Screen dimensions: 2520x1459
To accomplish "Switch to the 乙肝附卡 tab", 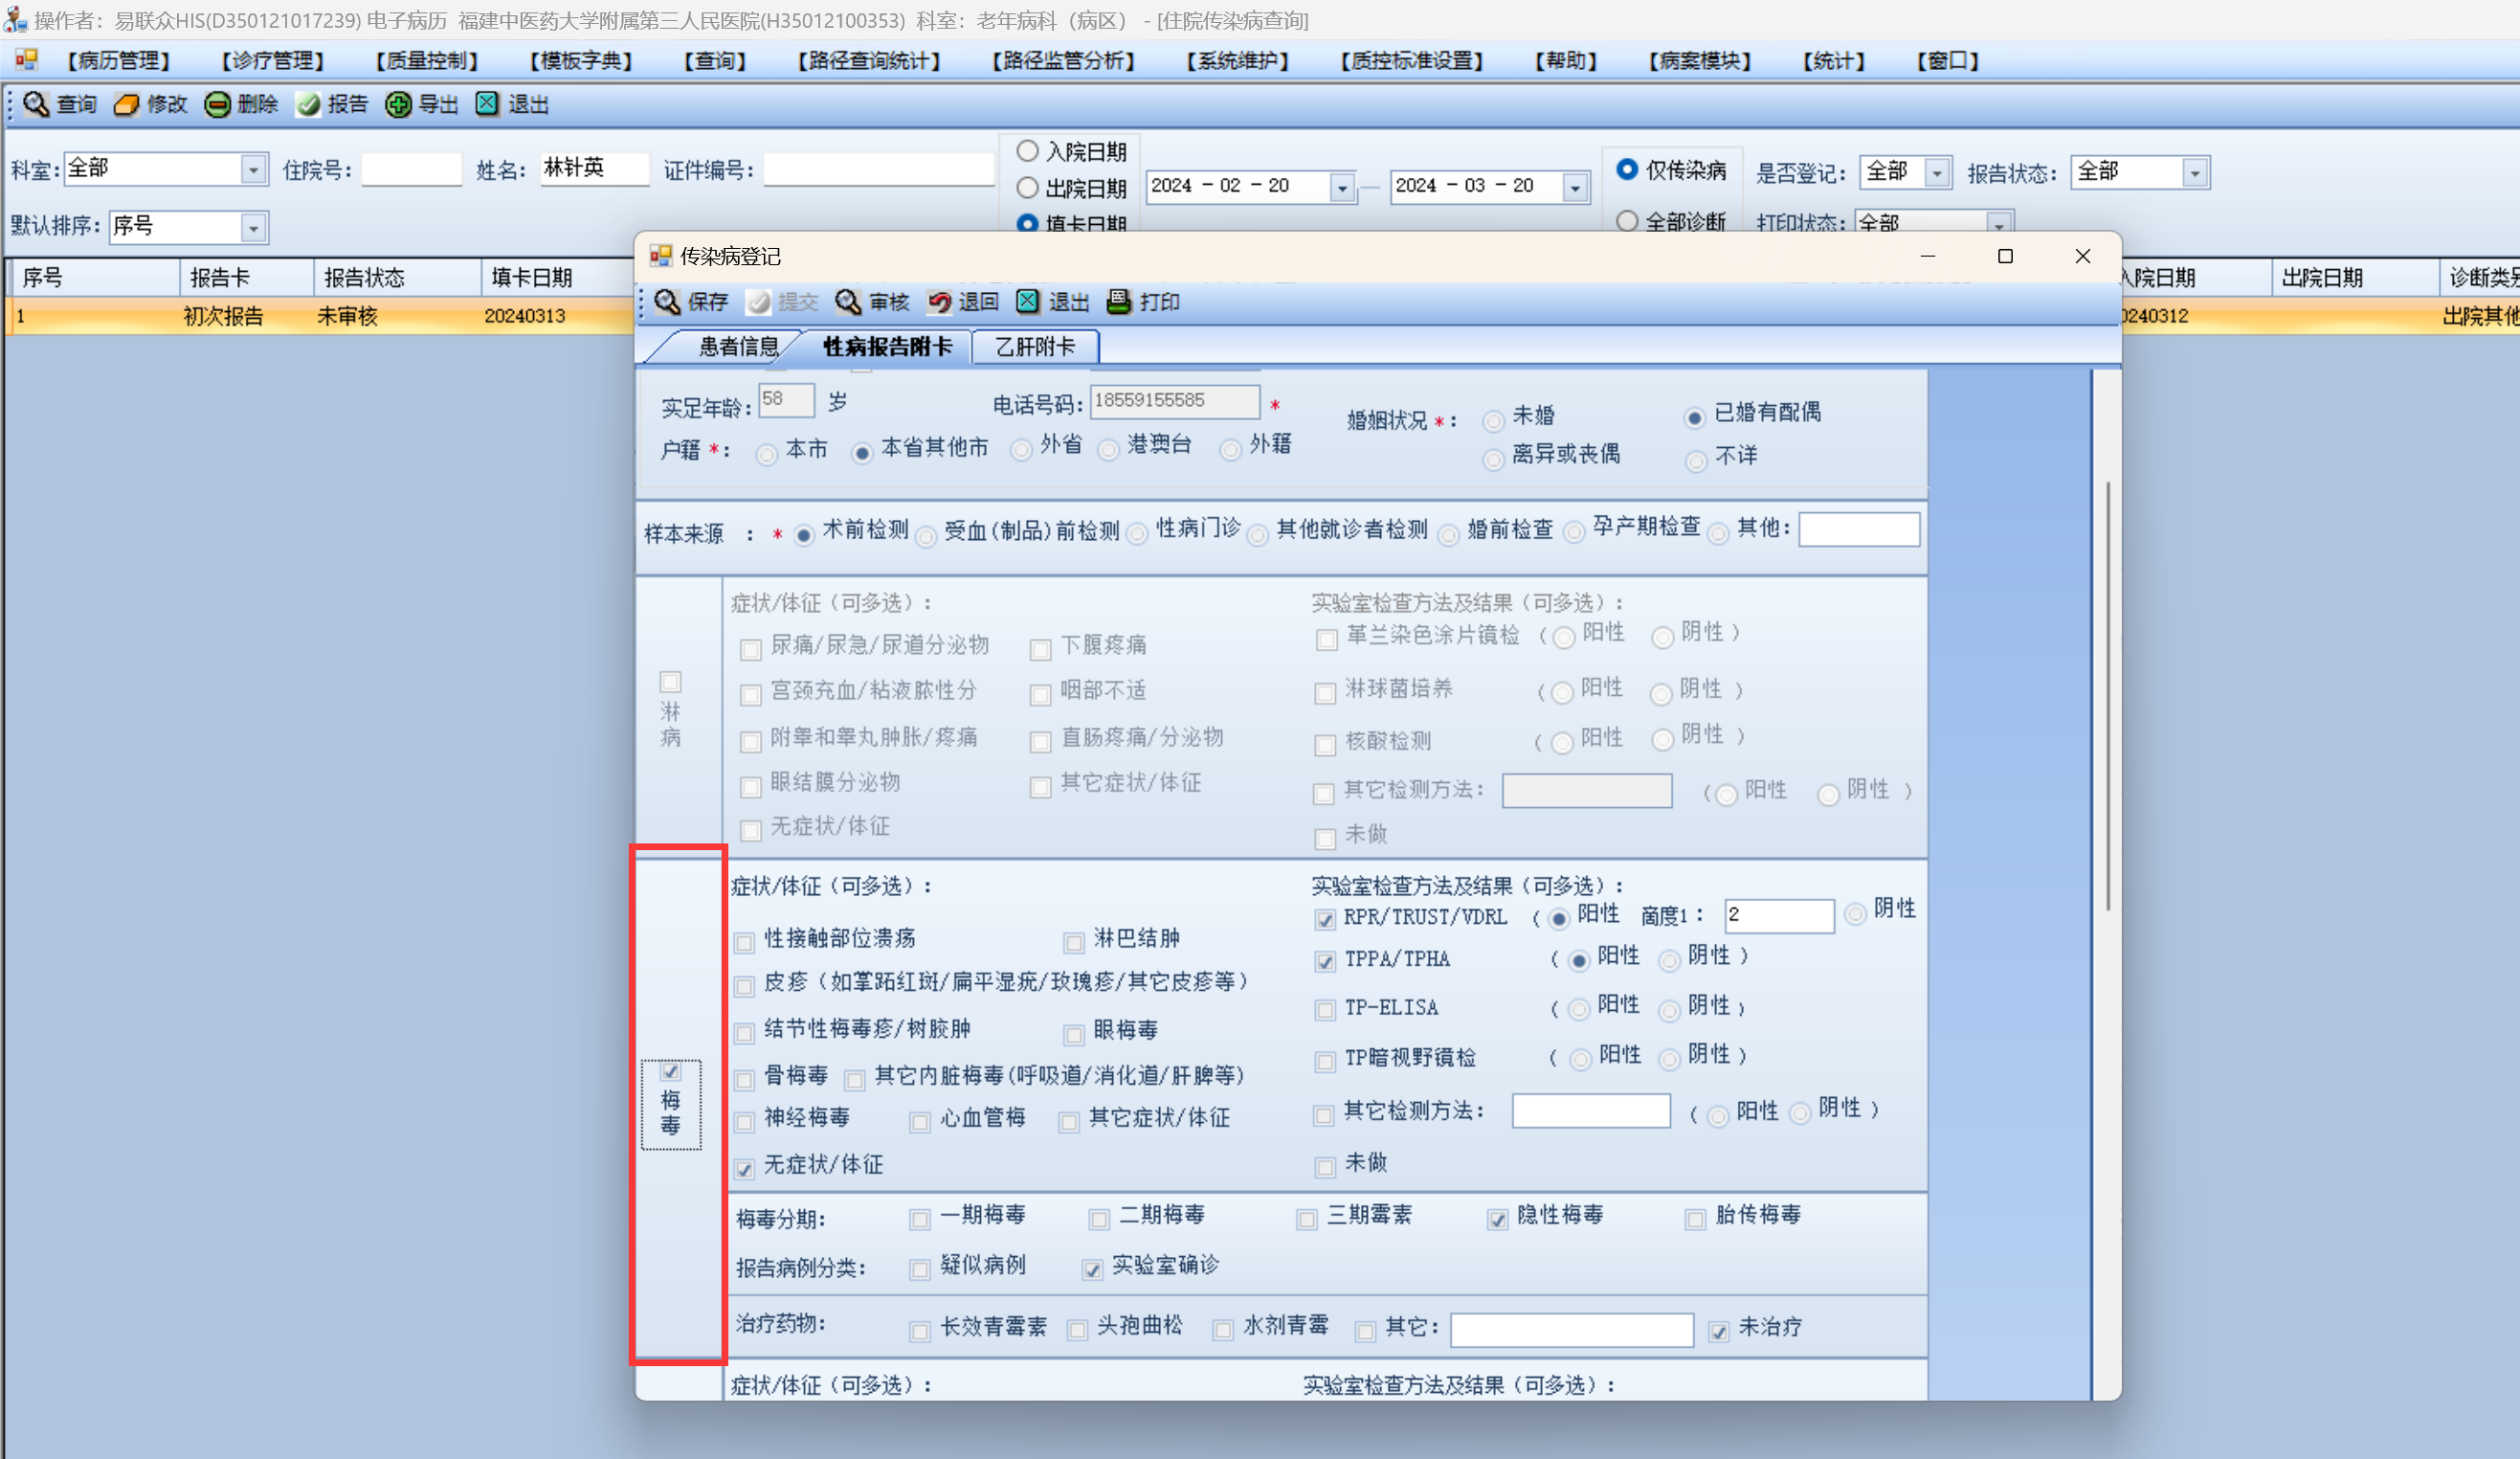I will click(x=1035, y=347).
